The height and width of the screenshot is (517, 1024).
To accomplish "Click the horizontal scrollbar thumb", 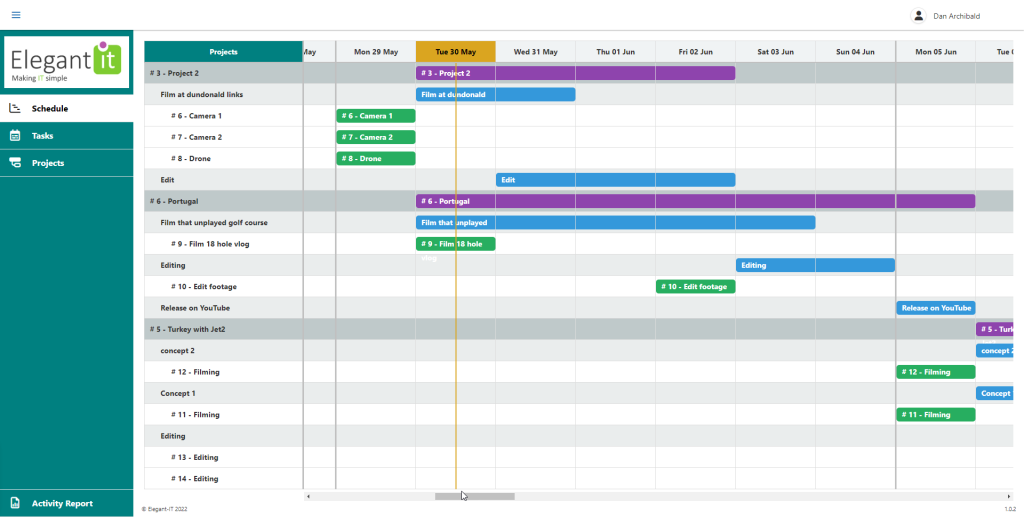I will tap(475, 497).
